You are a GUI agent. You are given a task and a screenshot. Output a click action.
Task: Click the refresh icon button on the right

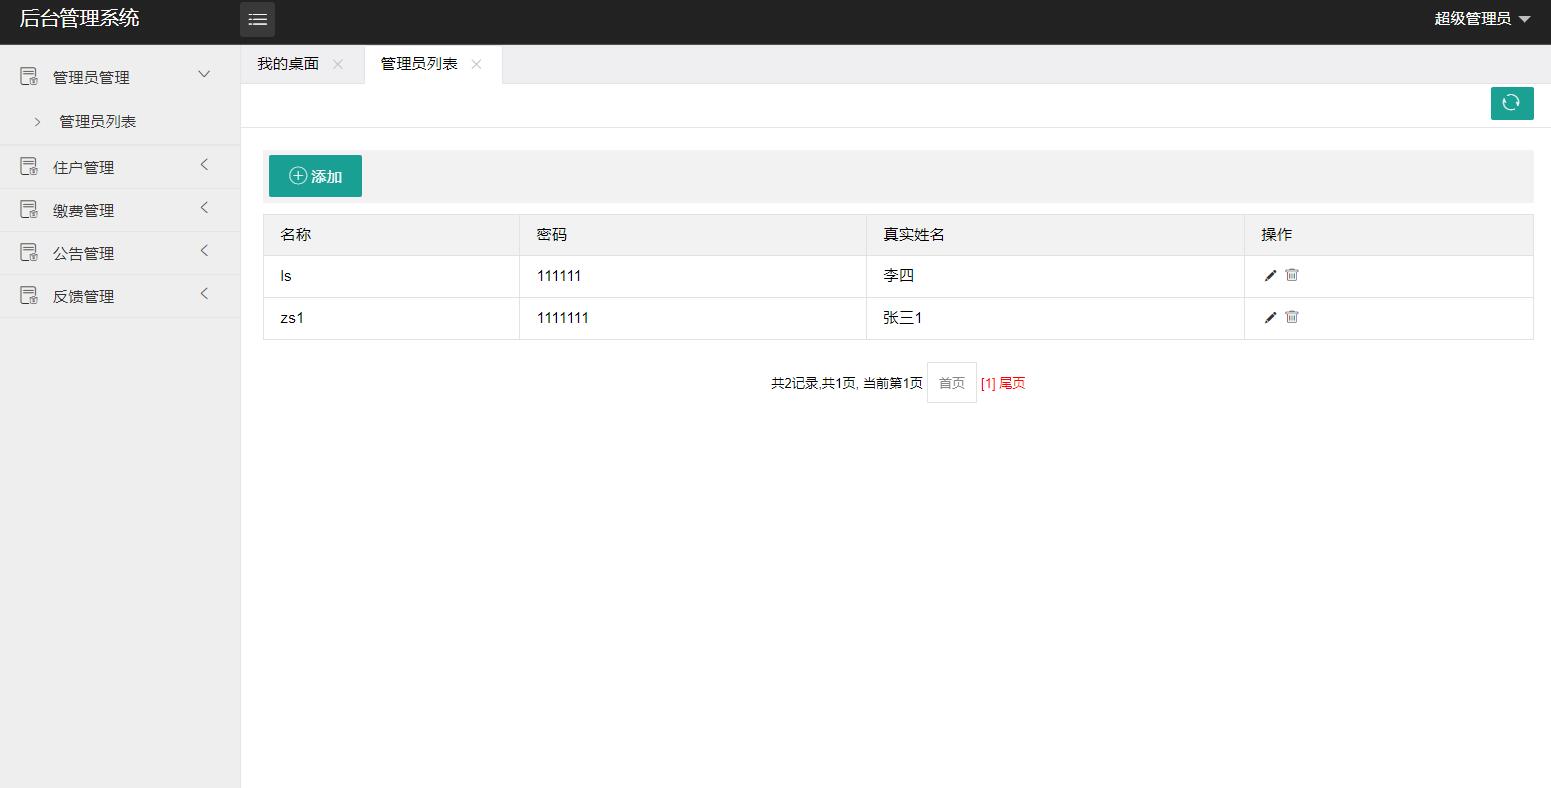1511,103
